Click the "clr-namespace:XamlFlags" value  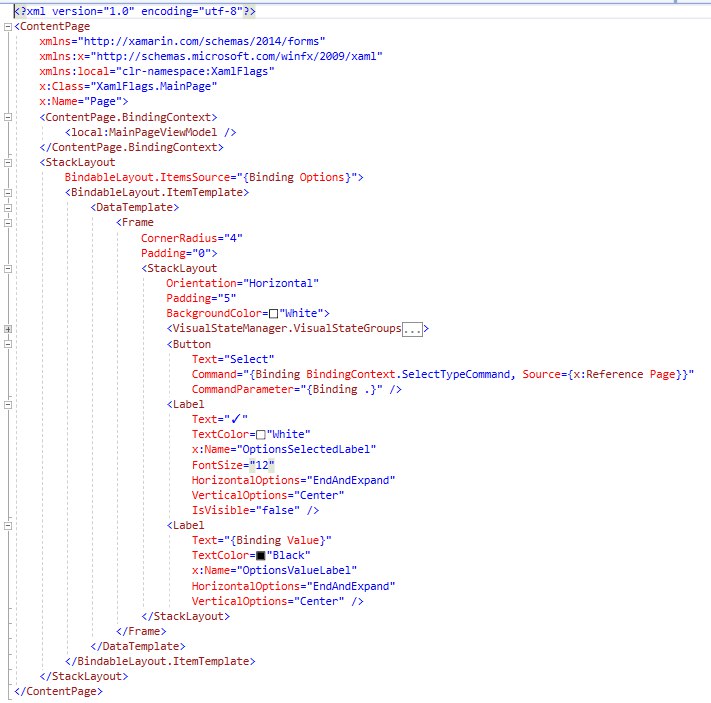[x=195, y=72]
